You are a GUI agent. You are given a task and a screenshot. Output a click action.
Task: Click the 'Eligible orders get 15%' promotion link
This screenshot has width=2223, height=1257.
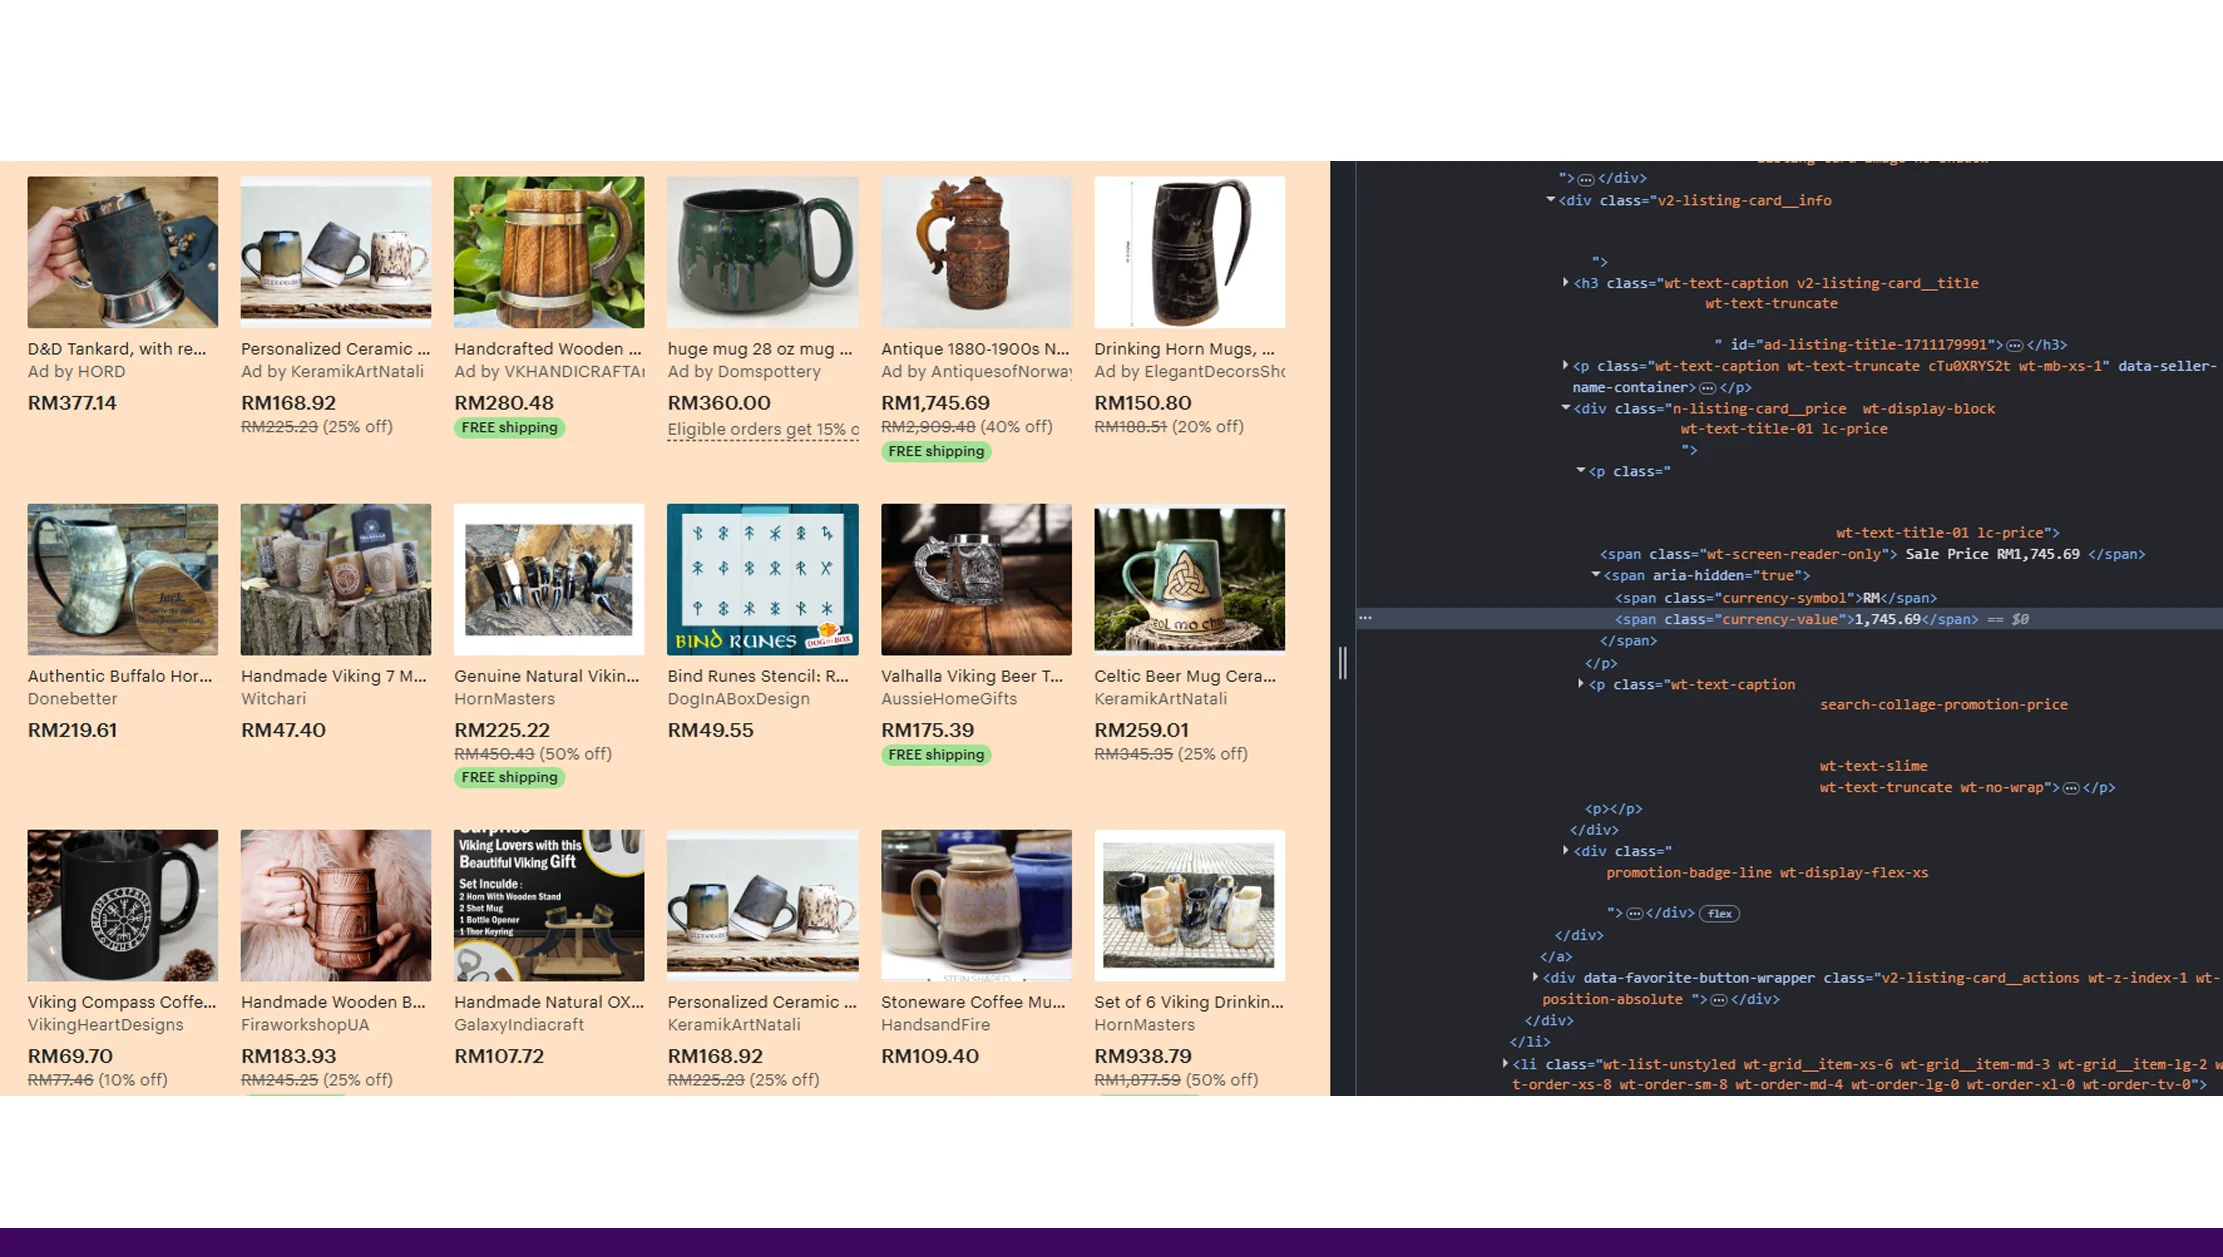[762, 429]
